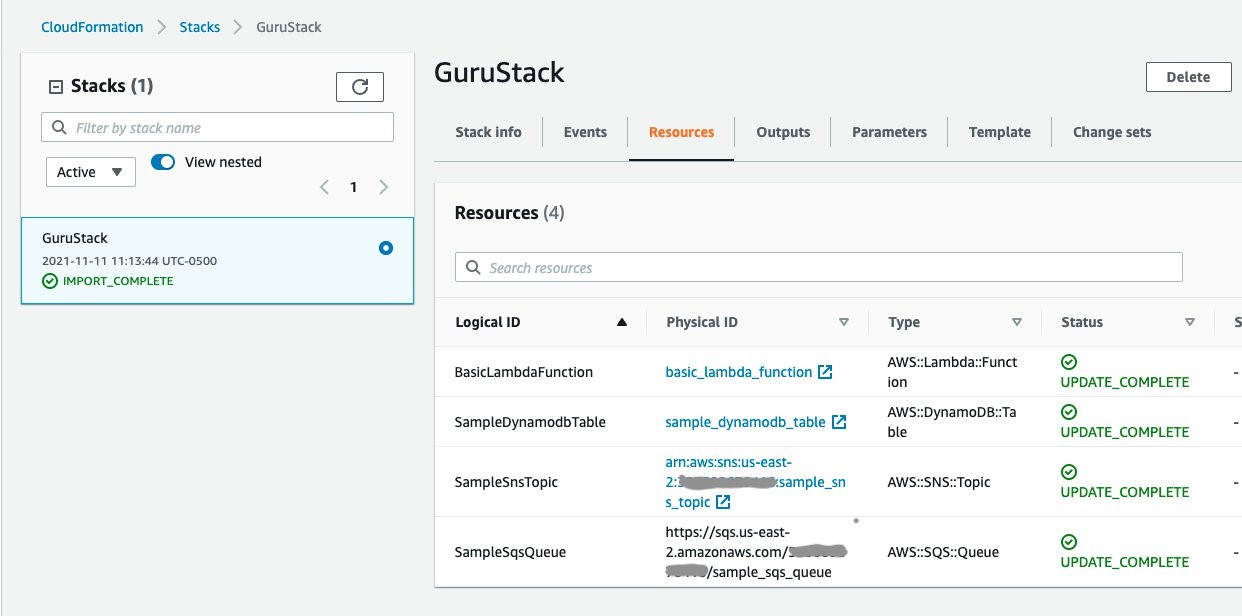Click the BasicLambdaFunction logical ID
Image resolution: width=1242 pixels, height=616 pixels.
tap(524, 372)
